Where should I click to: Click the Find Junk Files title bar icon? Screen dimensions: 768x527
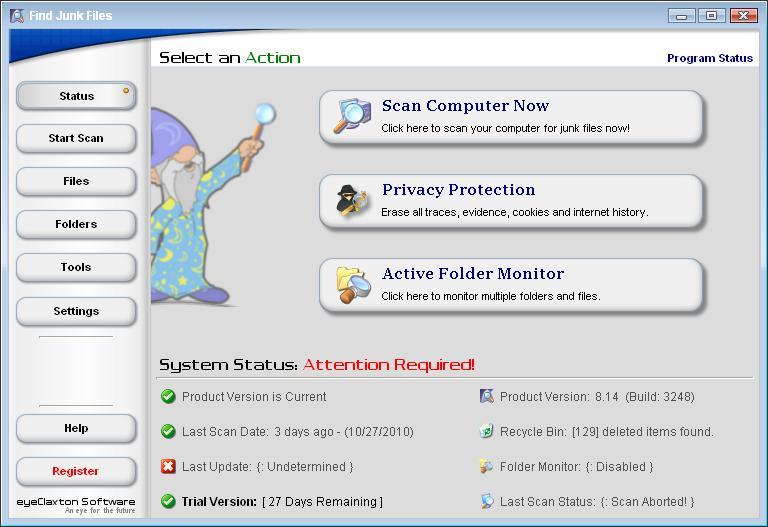(17, 16)
